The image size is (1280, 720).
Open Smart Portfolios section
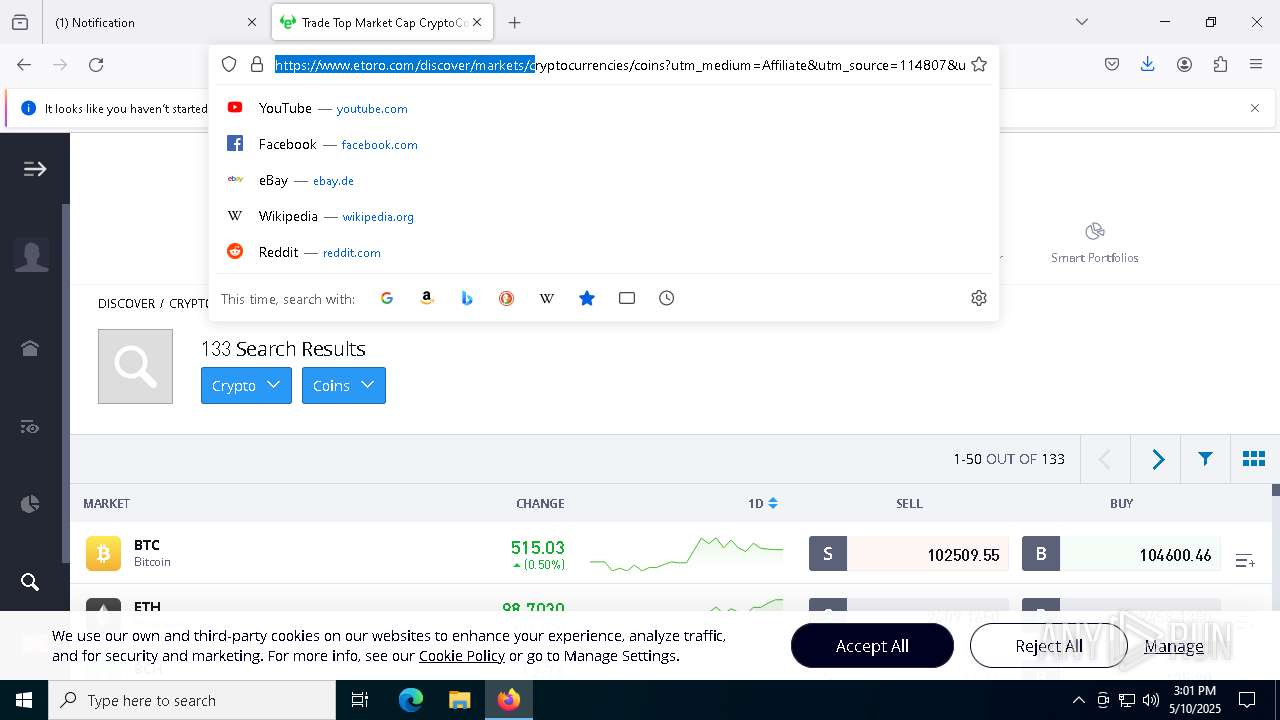(x=1095, y=243)
